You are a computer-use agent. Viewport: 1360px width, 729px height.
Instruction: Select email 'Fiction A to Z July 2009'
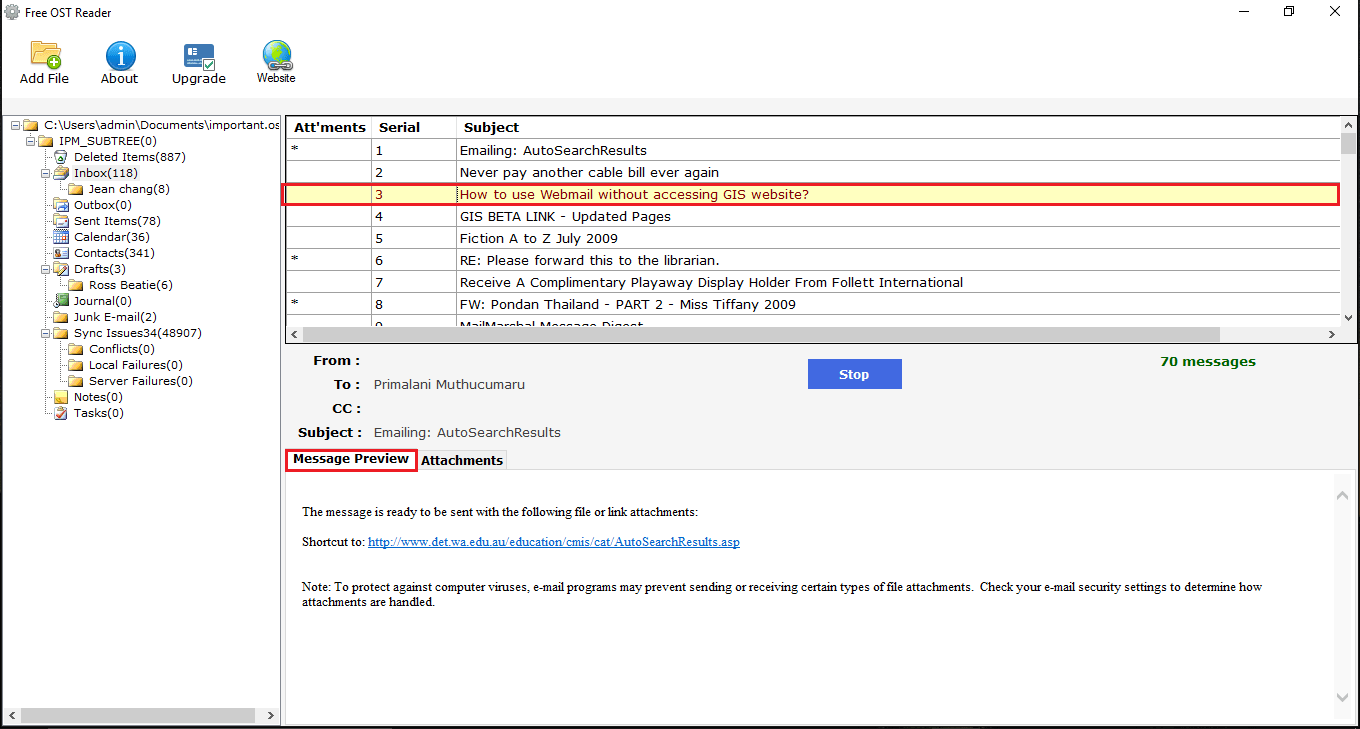point(538,238)
